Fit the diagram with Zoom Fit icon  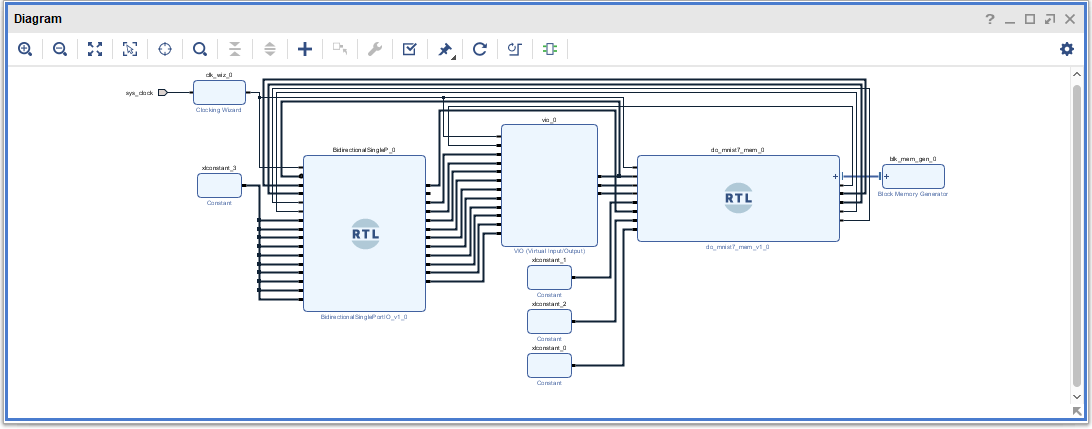(95, 49)
